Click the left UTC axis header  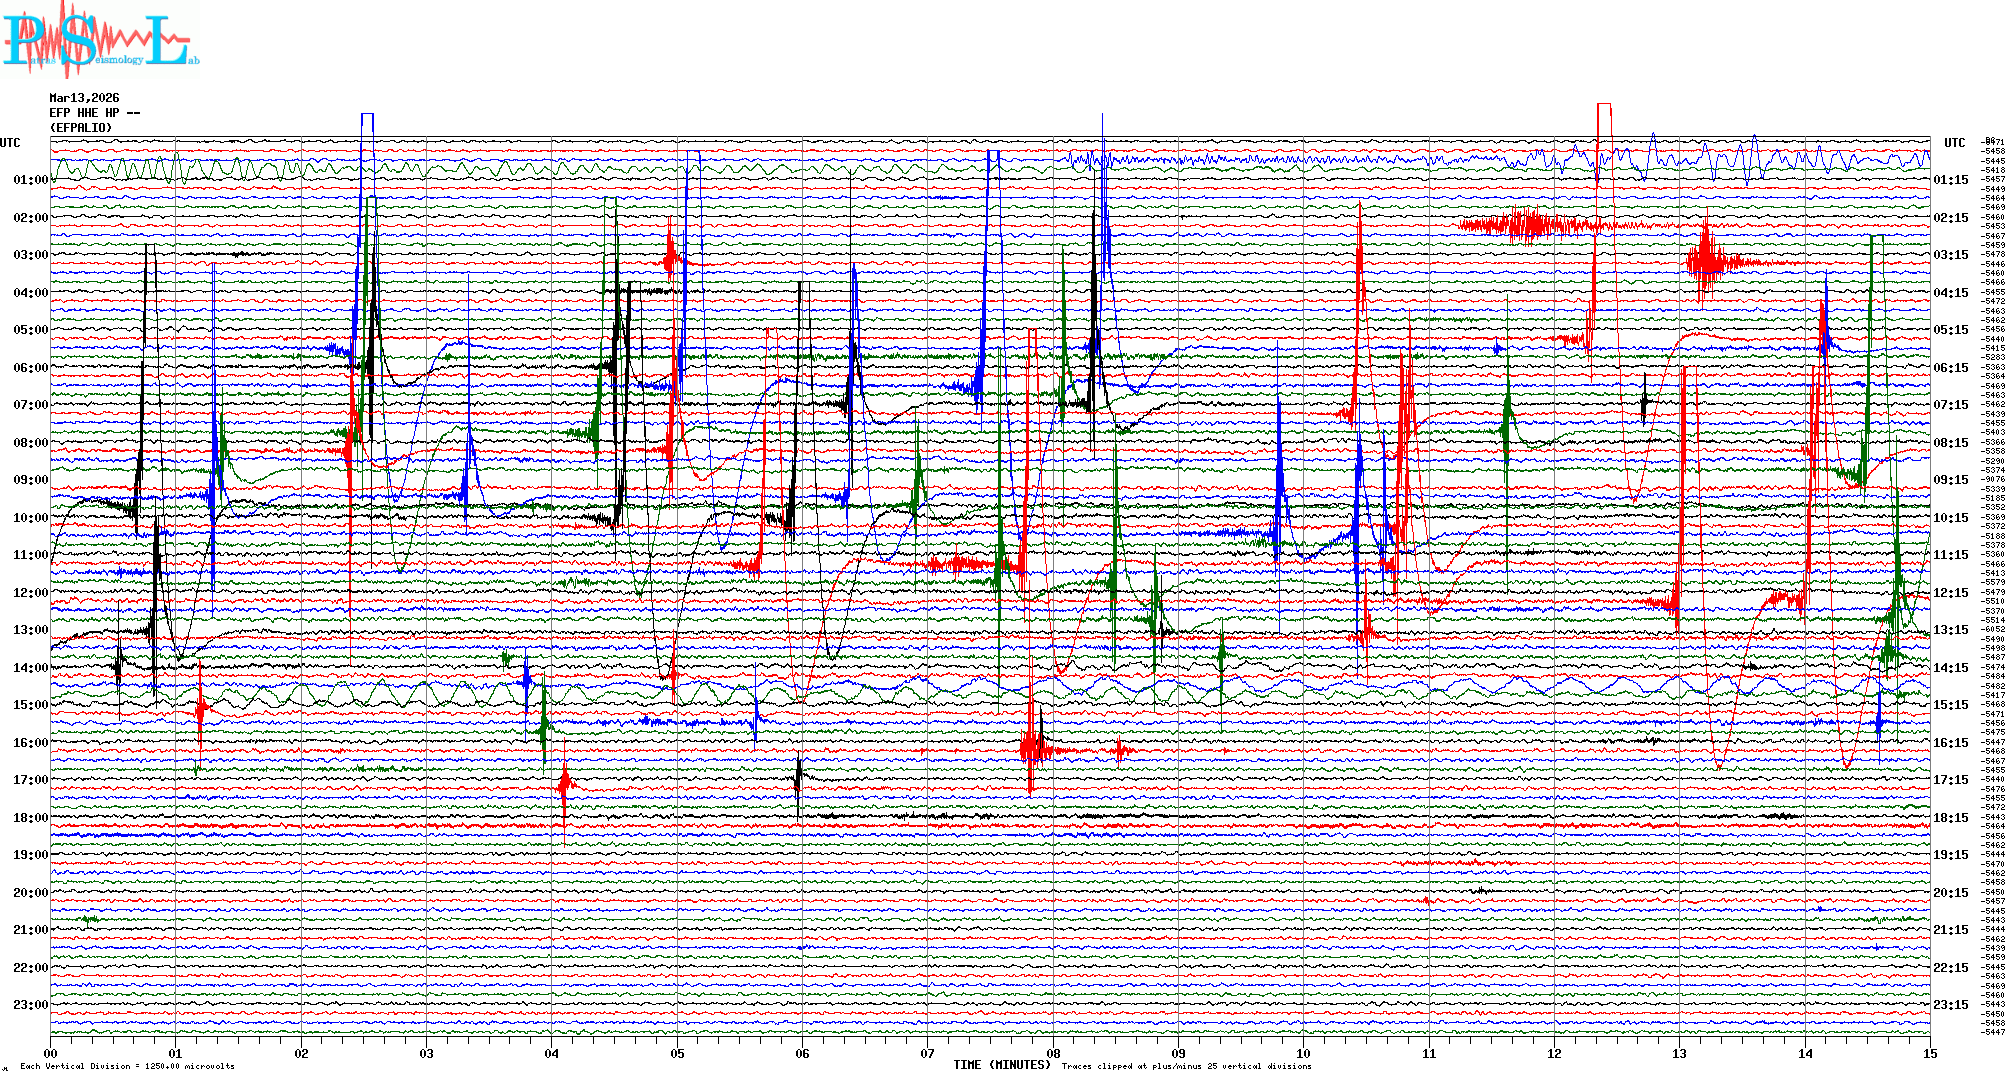click(x=10, y=143)
